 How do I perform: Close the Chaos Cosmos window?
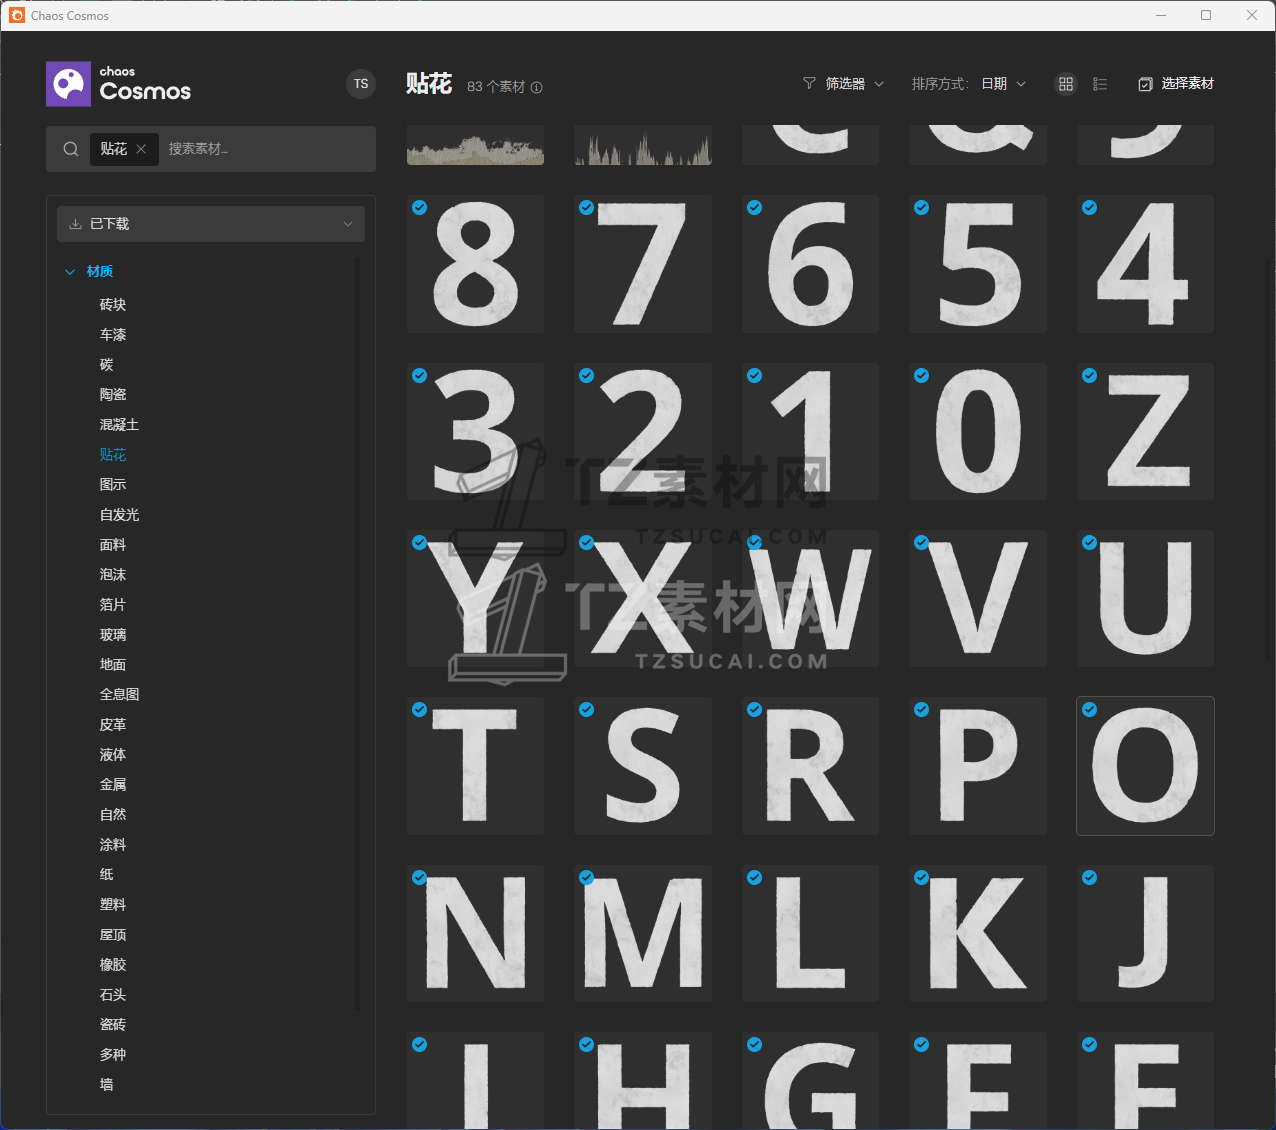1252,15
